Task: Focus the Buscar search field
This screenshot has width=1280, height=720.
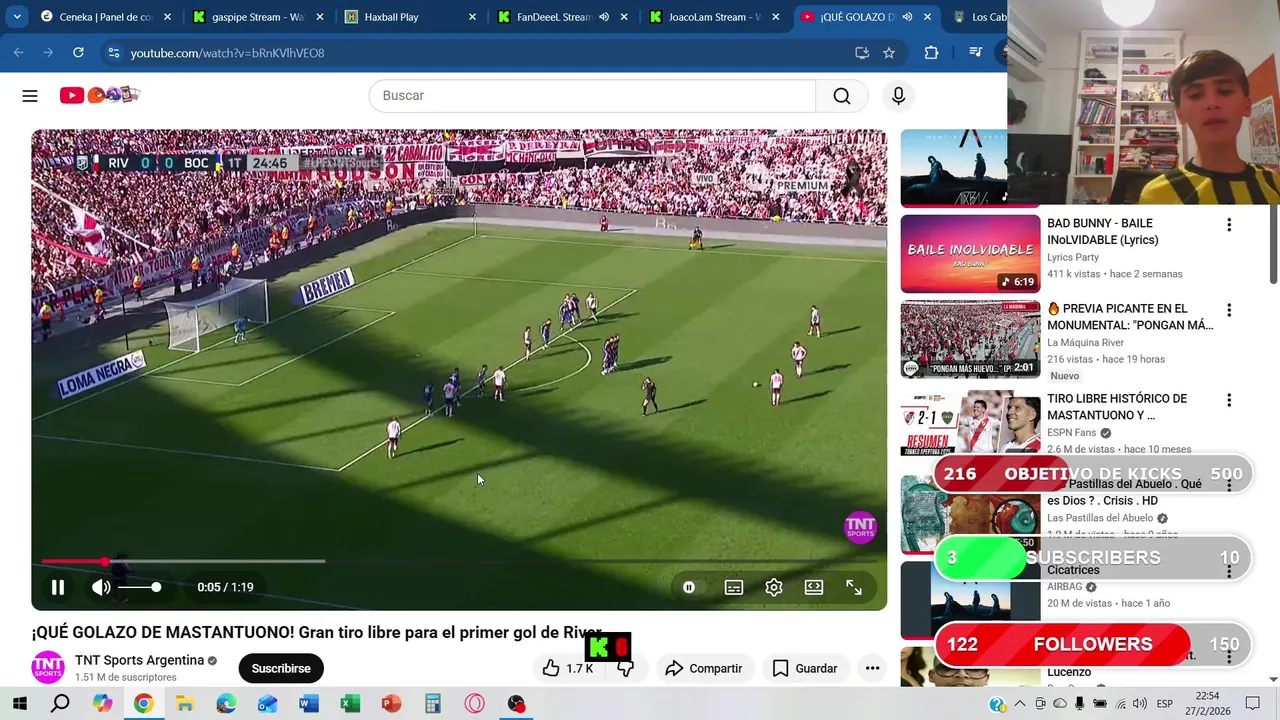Action: pos(592,96)
